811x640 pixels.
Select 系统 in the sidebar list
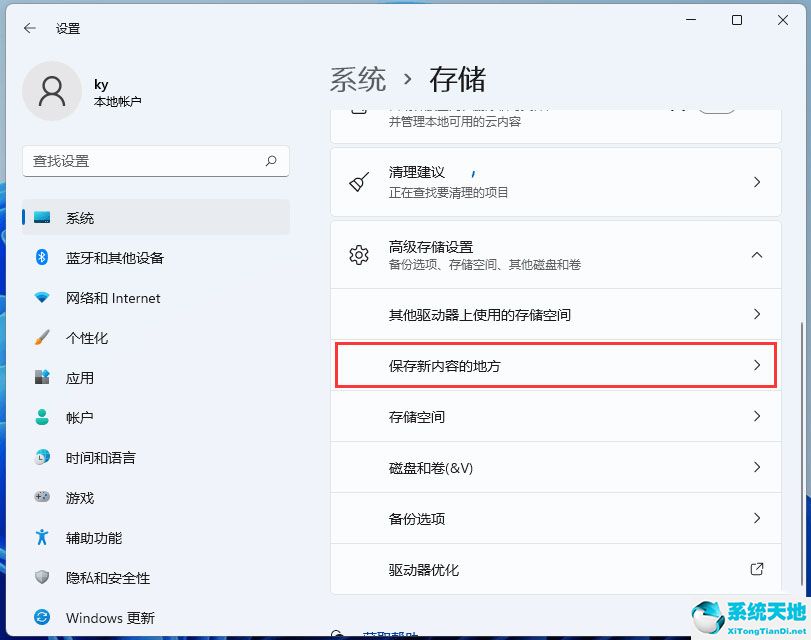(80, 218)
